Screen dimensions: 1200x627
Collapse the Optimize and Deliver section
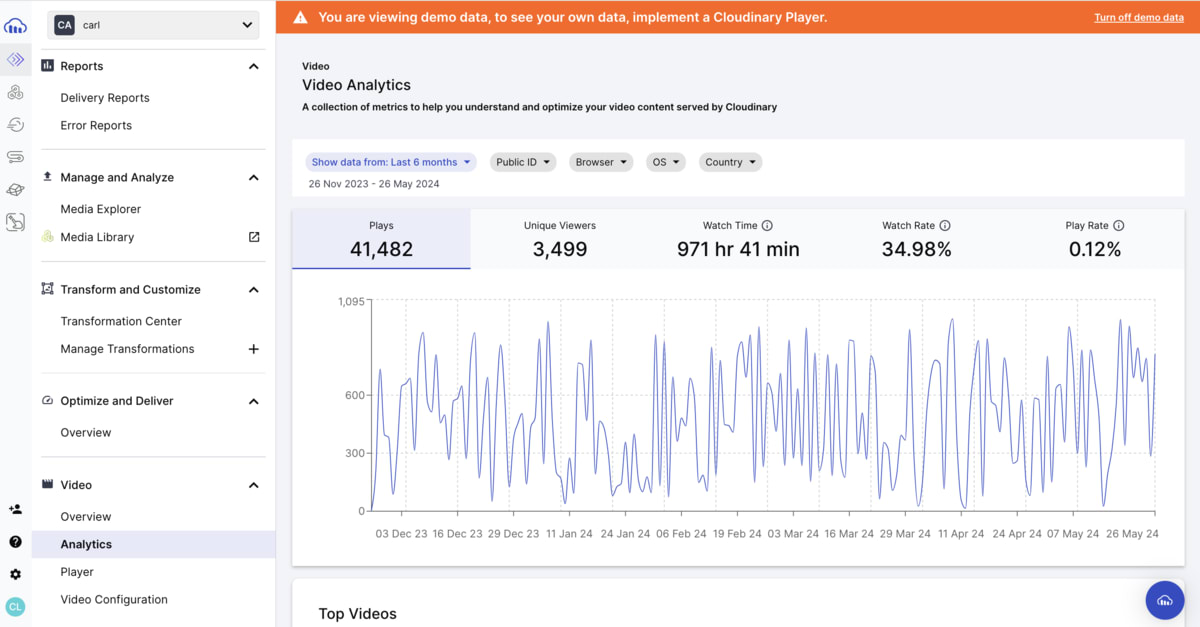(254, 401)
